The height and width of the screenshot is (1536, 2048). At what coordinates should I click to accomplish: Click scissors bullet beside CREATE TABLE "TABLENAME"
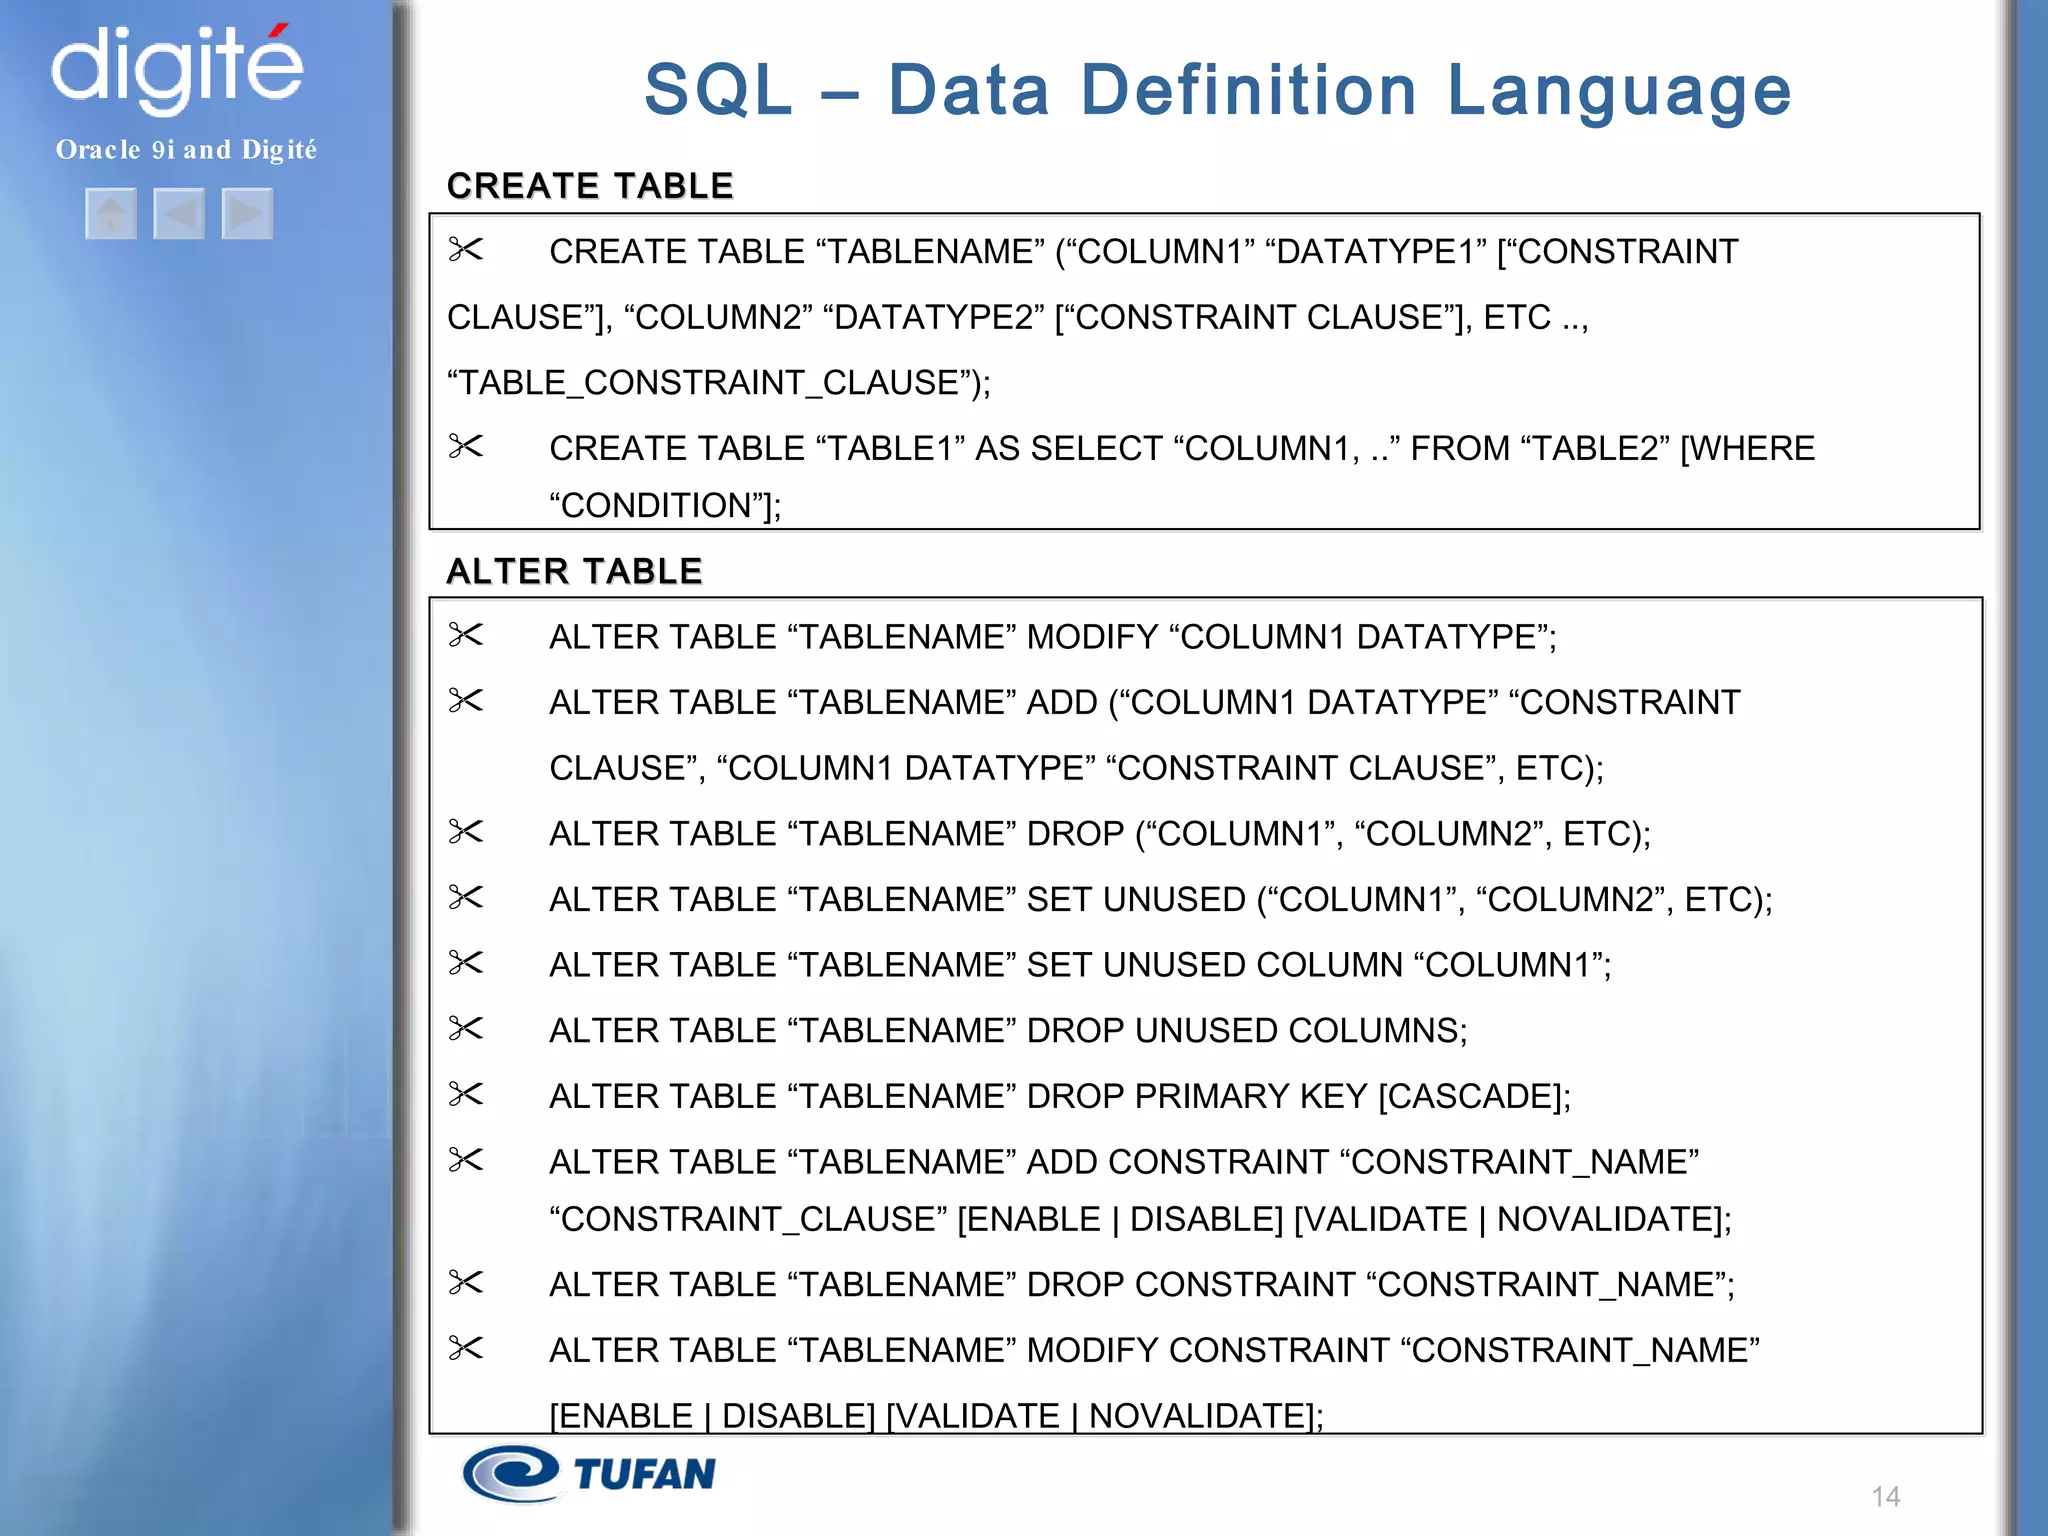point(466,249)
